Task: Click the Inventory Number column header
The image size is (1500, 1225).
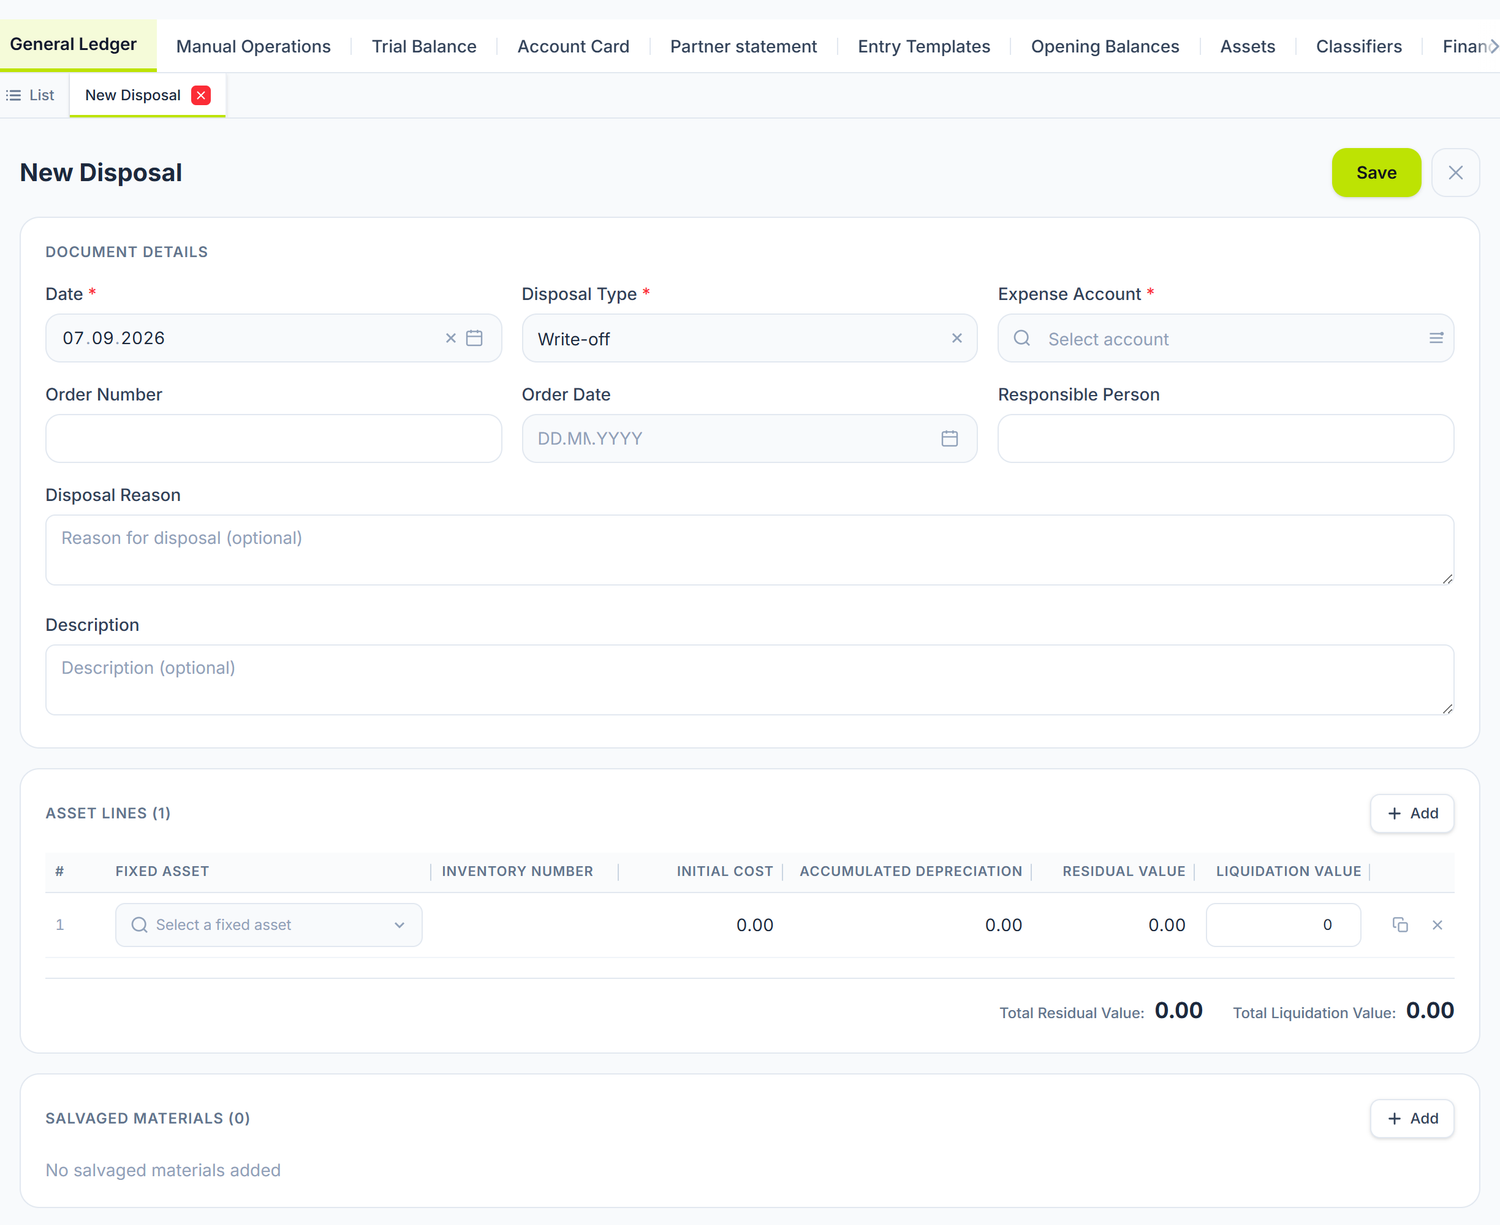Action: point(517,871)
